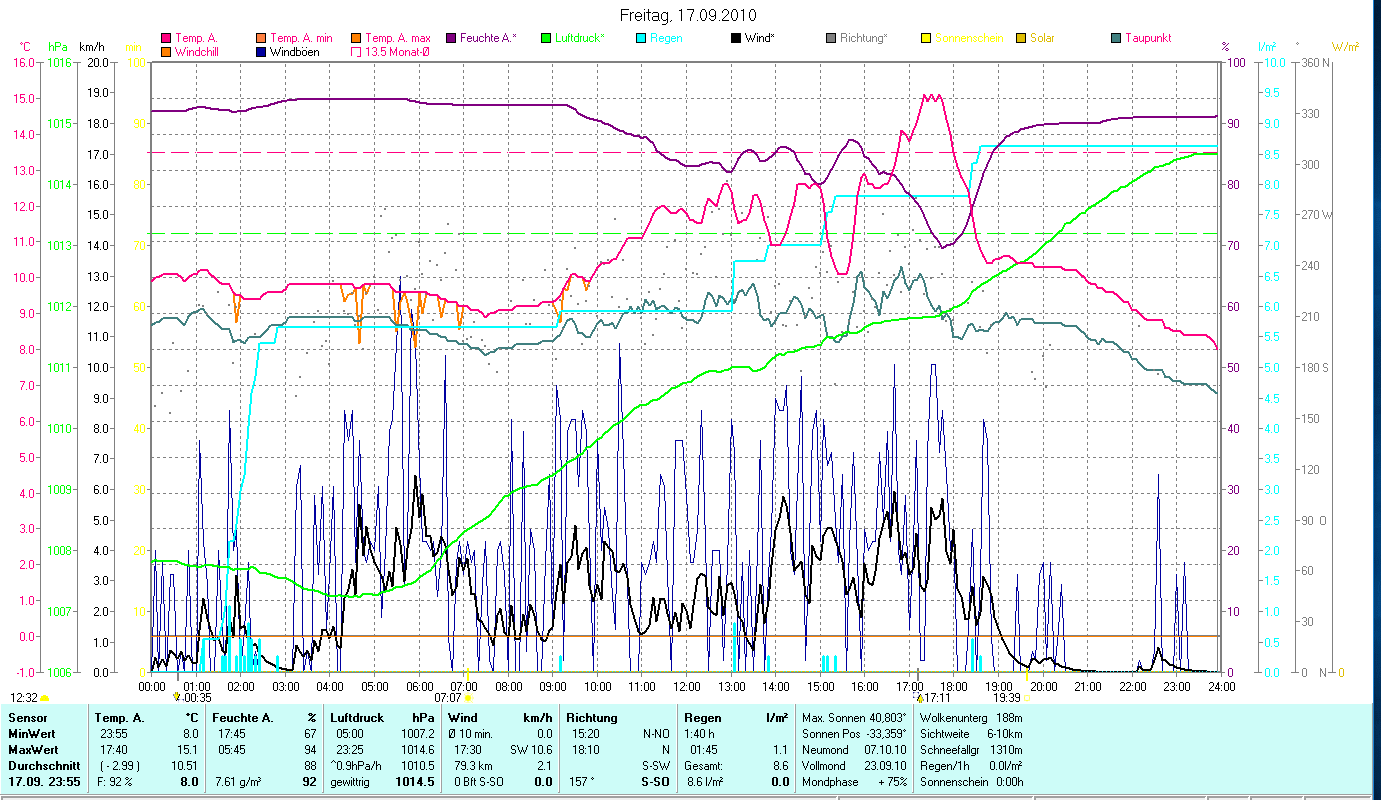Click the sun icon beside 12:32
The height and width of the screenshot is (800, 1381).
(44, 698)
